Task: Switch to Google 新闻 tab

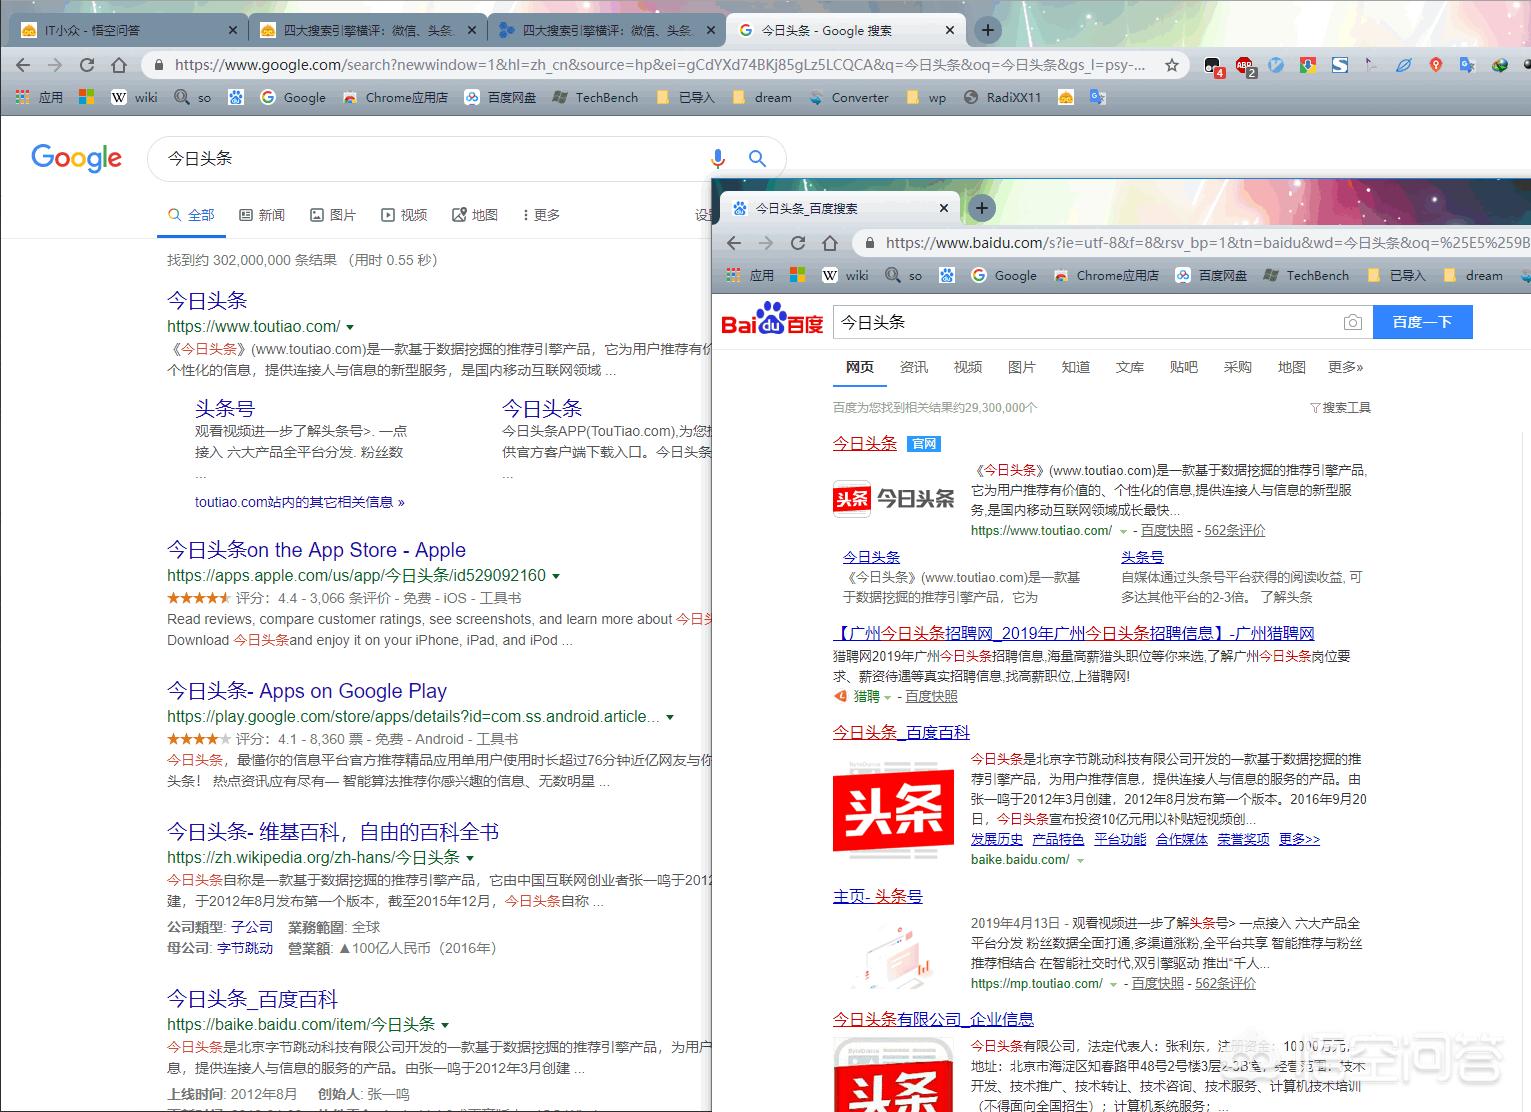Action: pyautogui.click(x=262, y=215)
